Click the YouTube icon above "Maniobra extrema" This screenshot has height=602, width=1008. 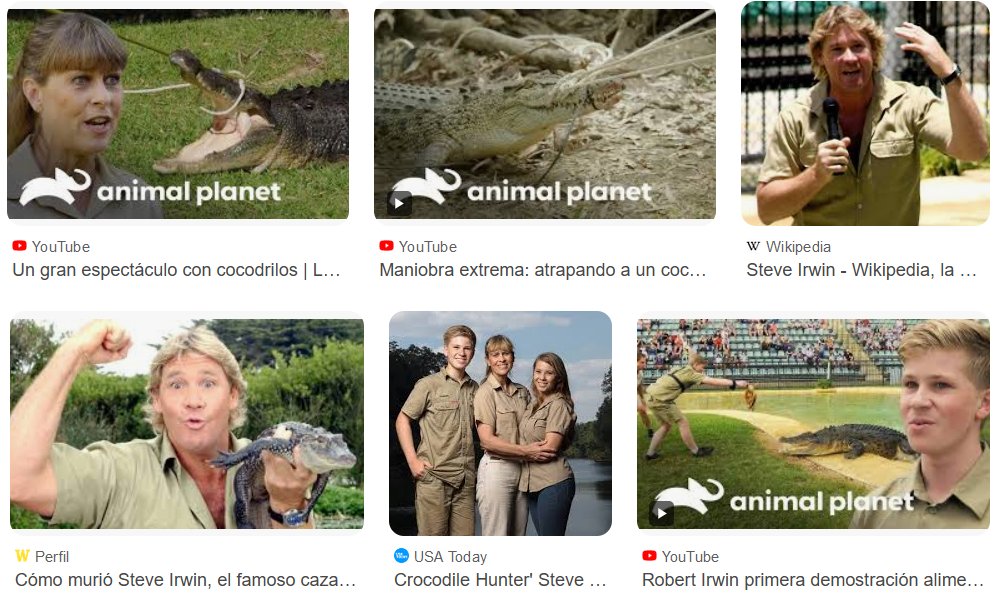[x=386, y=246]
